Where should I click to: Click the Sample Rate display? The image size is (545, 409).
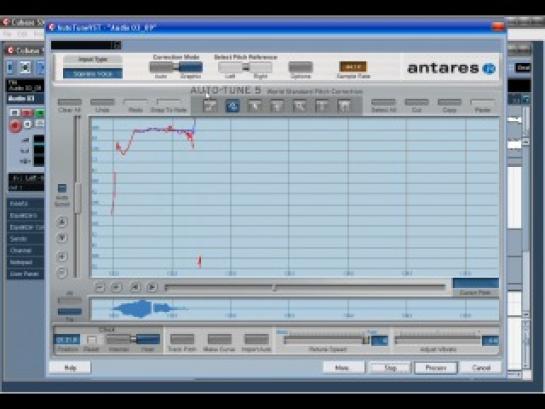coord(352,66)
